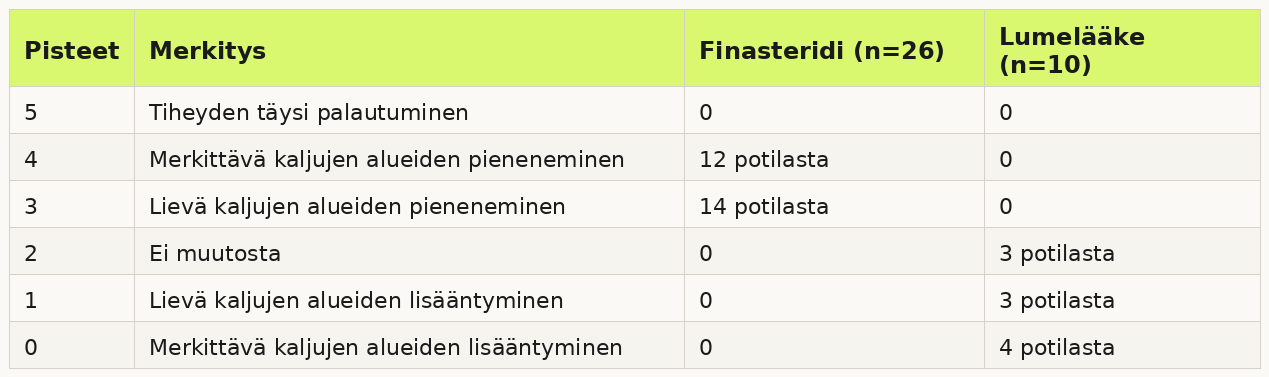Click the Pisteet column header
The width and height of the screenshot is (1269, 377).
(x=72, y=48)
